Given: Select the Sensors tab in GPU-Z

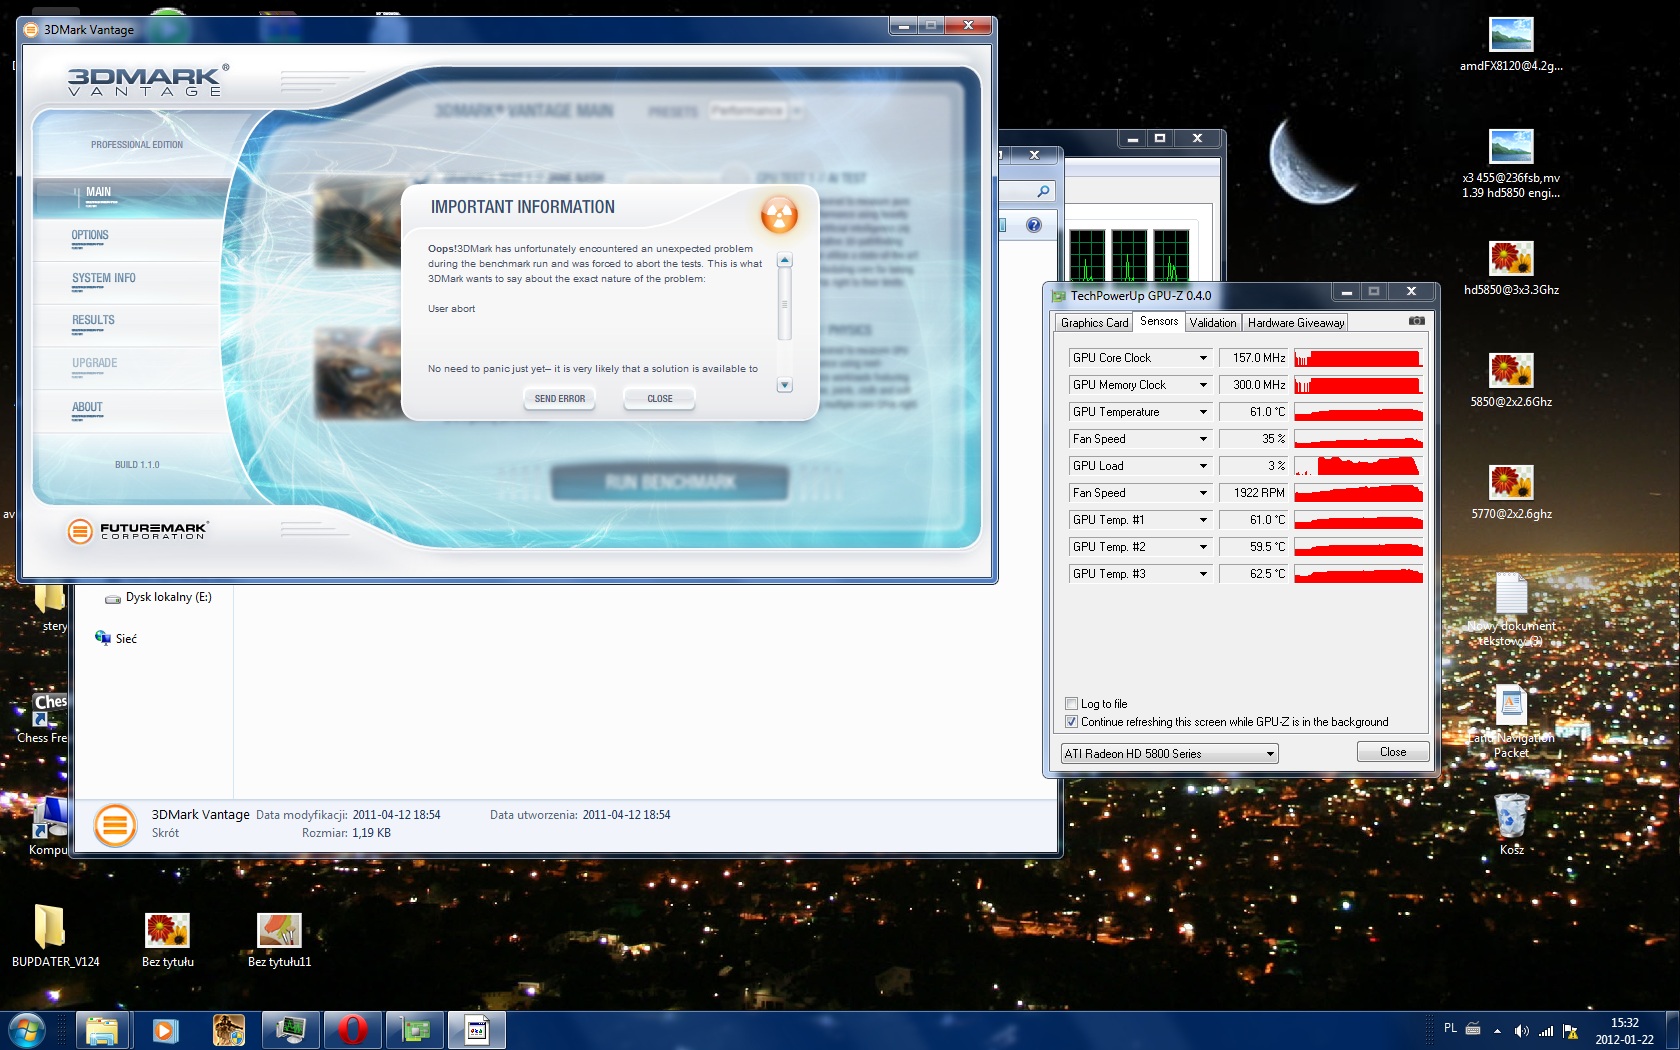Looking at the screenshot, I should pos(1159,321).
